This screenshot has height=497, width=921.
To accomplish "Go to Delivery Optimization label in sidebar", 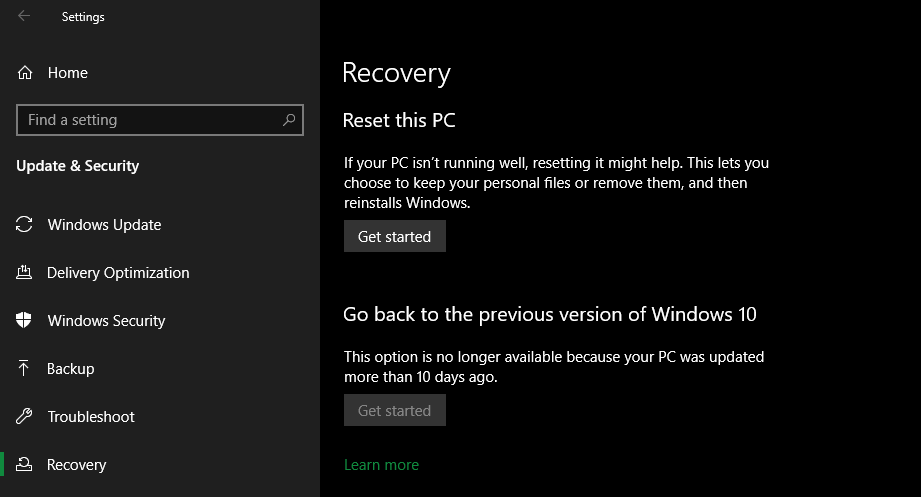I will coord(118,273).
